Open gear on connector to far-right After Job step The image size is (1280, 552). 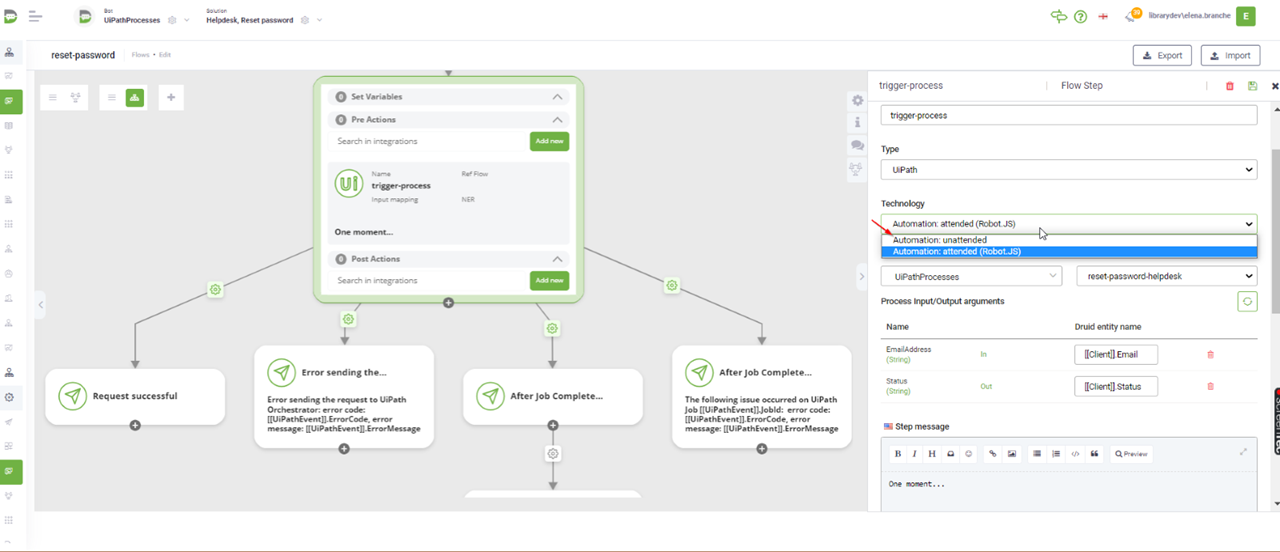point(672,285)
